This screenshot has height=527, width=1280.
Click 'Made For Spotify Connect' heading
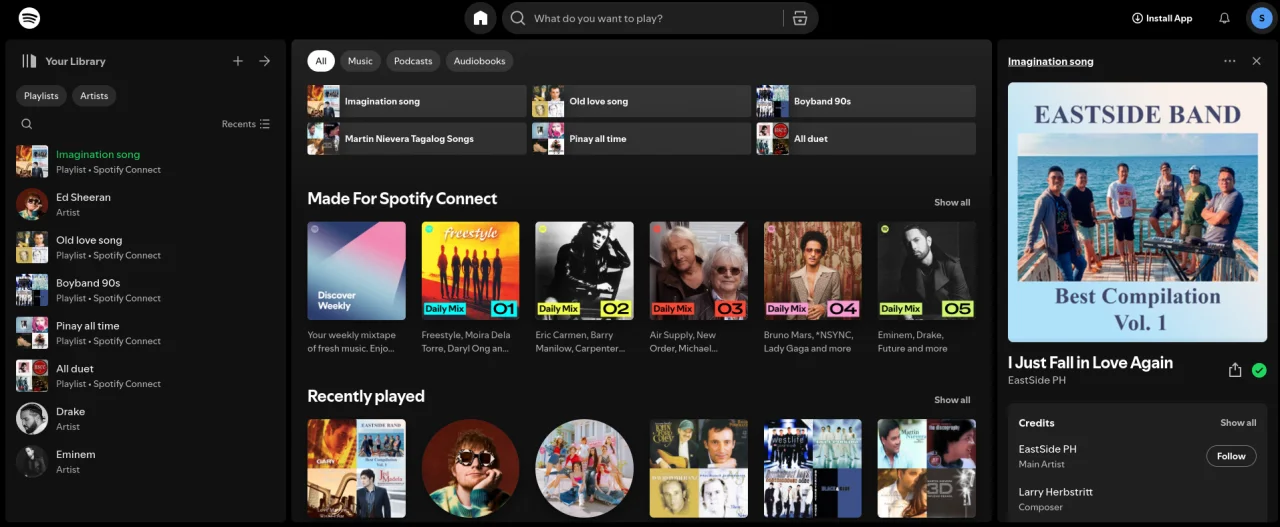[x=402, y=199]
